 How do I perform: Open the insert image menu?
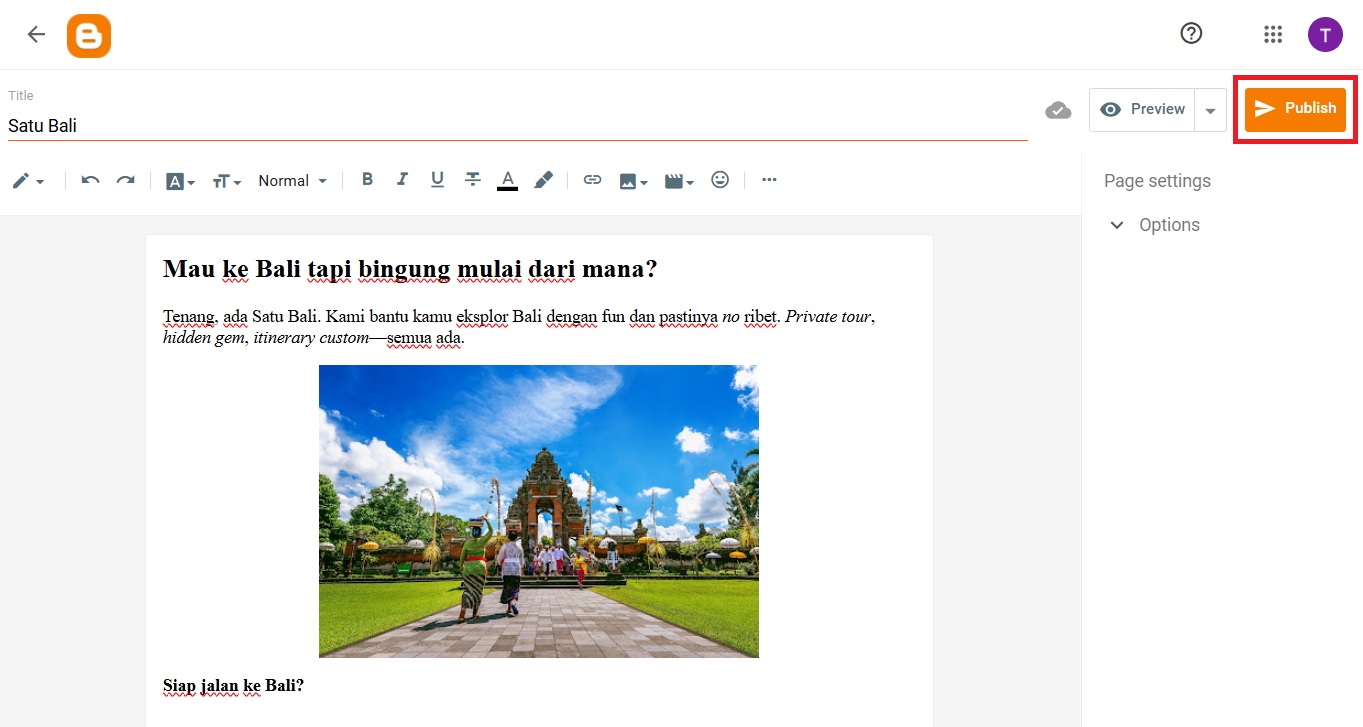pyautogui.click(x=631, y=180)
